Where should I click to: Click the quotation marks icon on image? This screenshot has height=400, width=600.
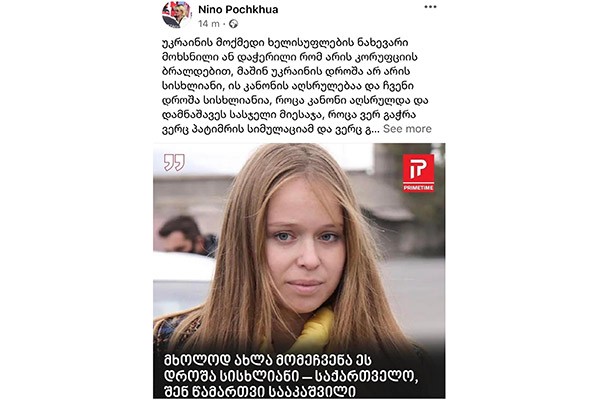point(174,162)
